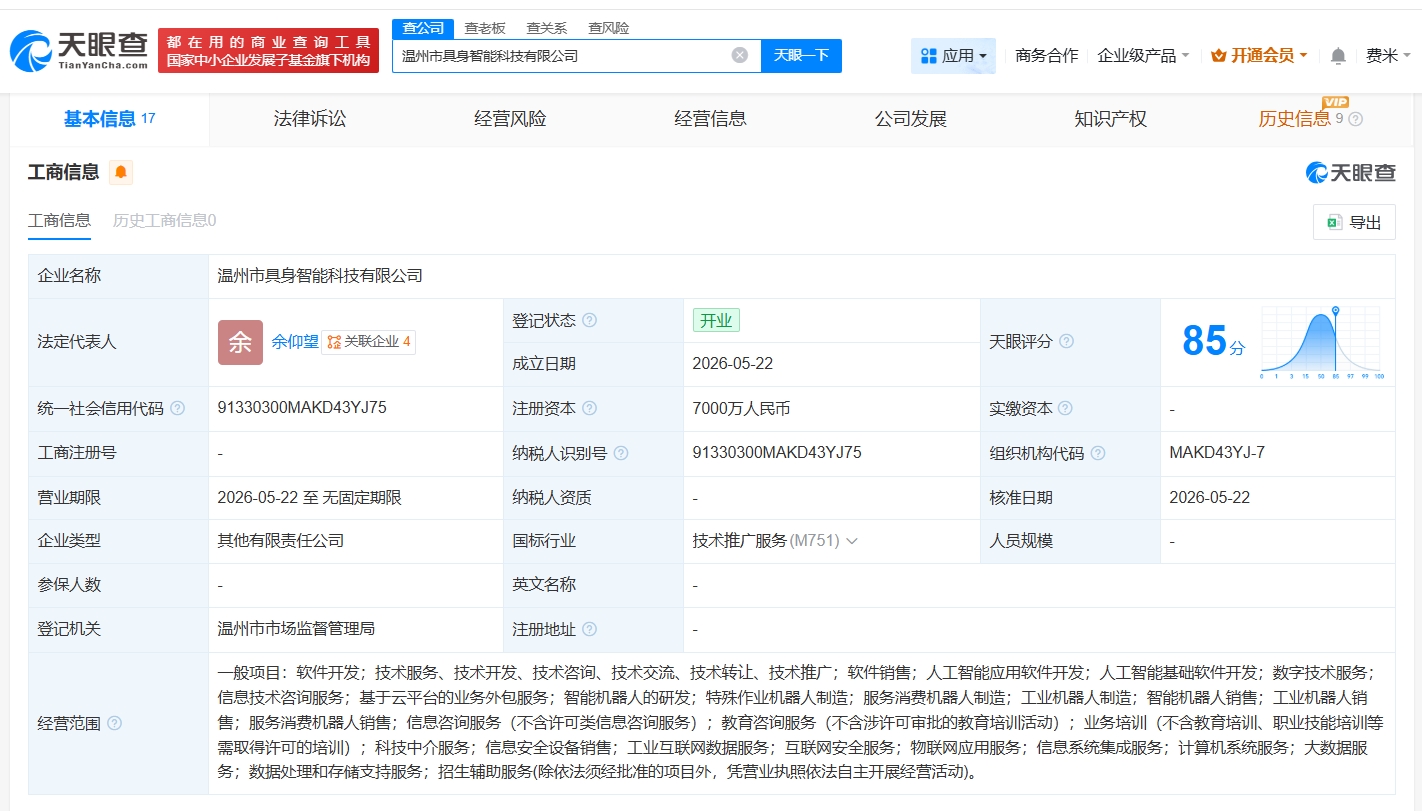The image size is (1422, 811).
Task: Click the 天眼一下 search button
Action: (801, 56)
